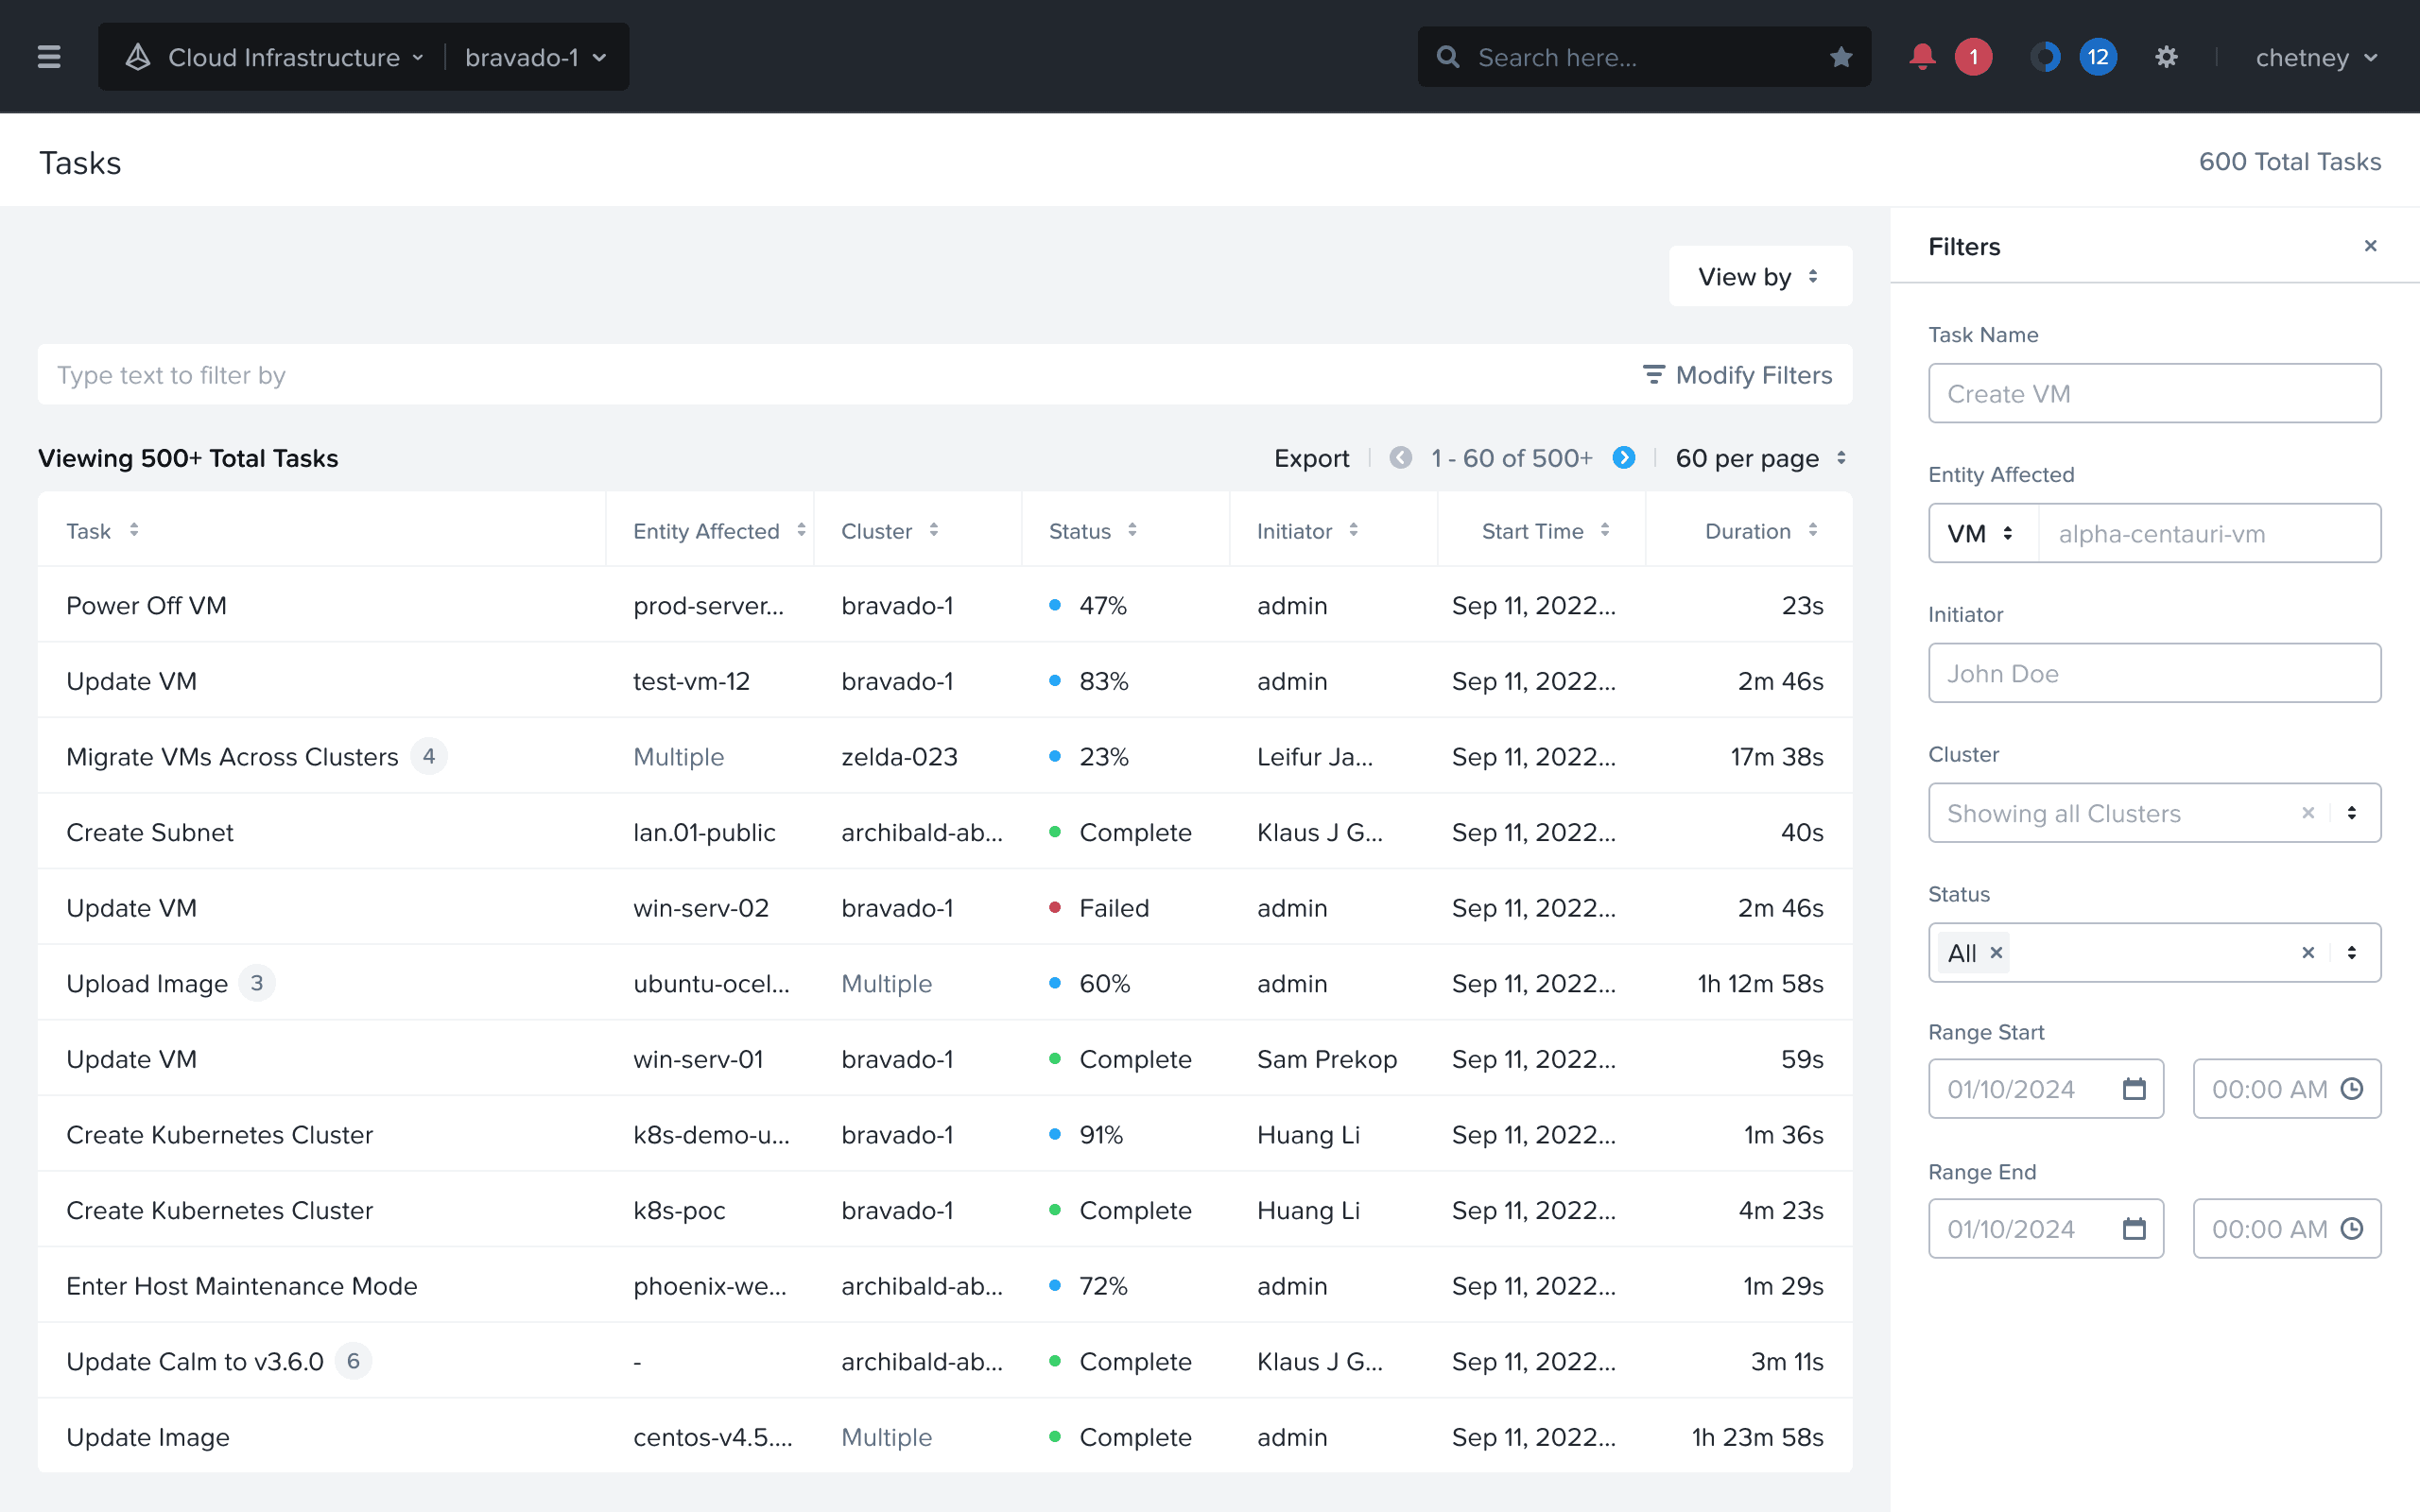
Task: Open Range End calendar icon
Action: point(2134,1229)
